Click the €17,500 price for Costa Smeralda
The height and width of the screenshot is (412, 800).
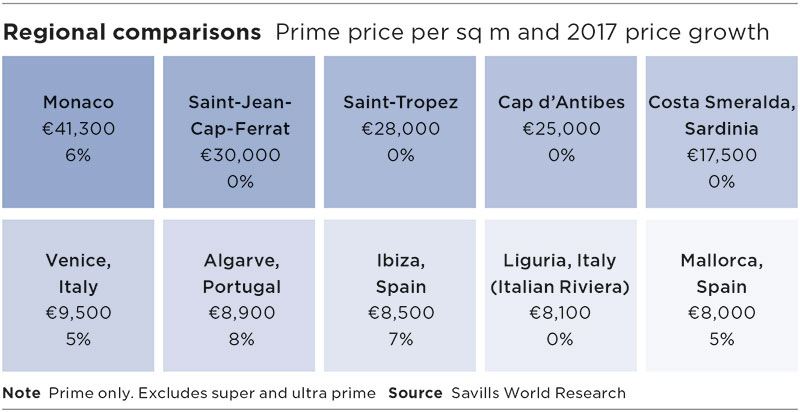pyautogui.click(x=721, y=156)
